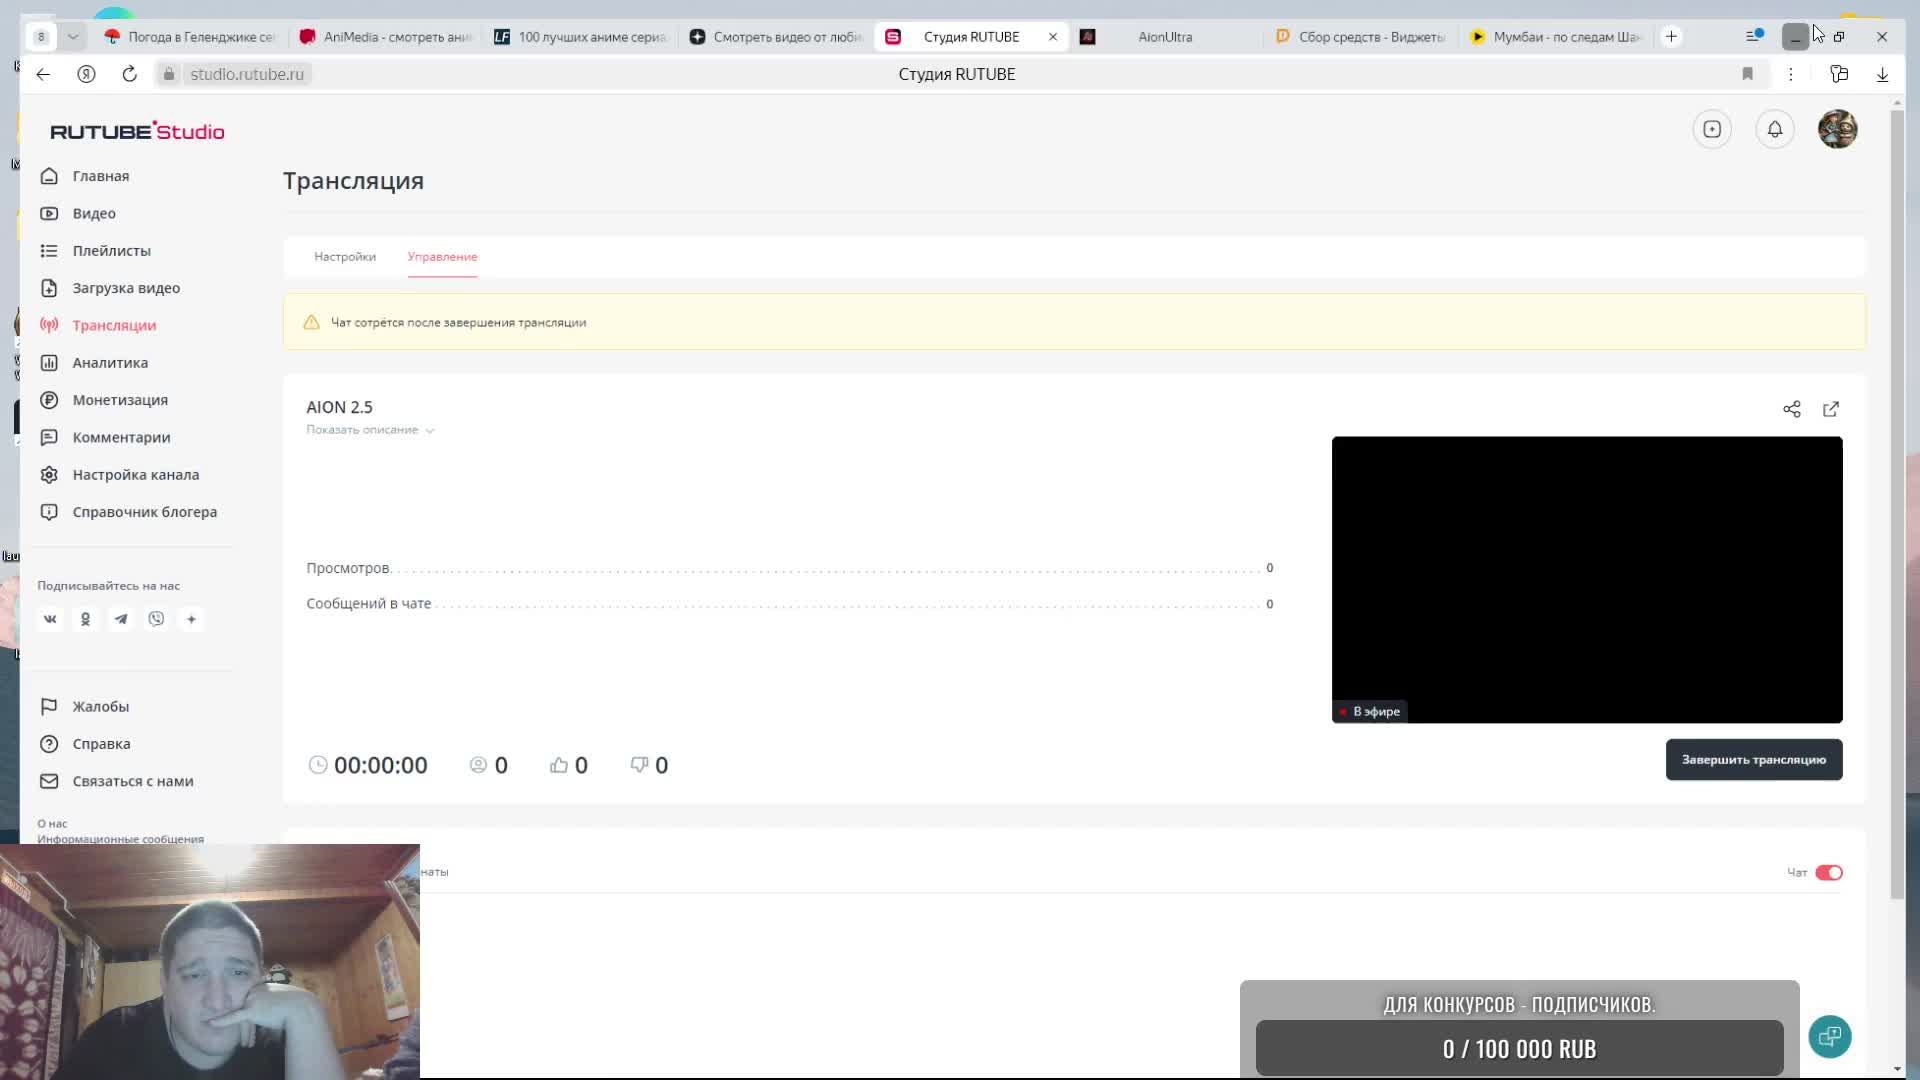Click the Жалобы flag icon
Viewport: 1920px width, 1080px height.
[49, 707]
